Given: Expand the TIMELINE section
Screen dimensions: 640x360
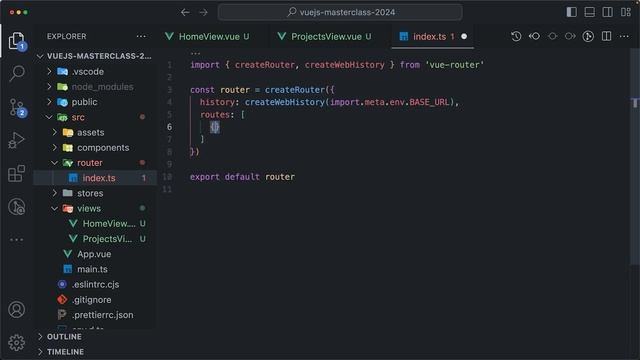Looking at the screenshot, I should [95, 352].
